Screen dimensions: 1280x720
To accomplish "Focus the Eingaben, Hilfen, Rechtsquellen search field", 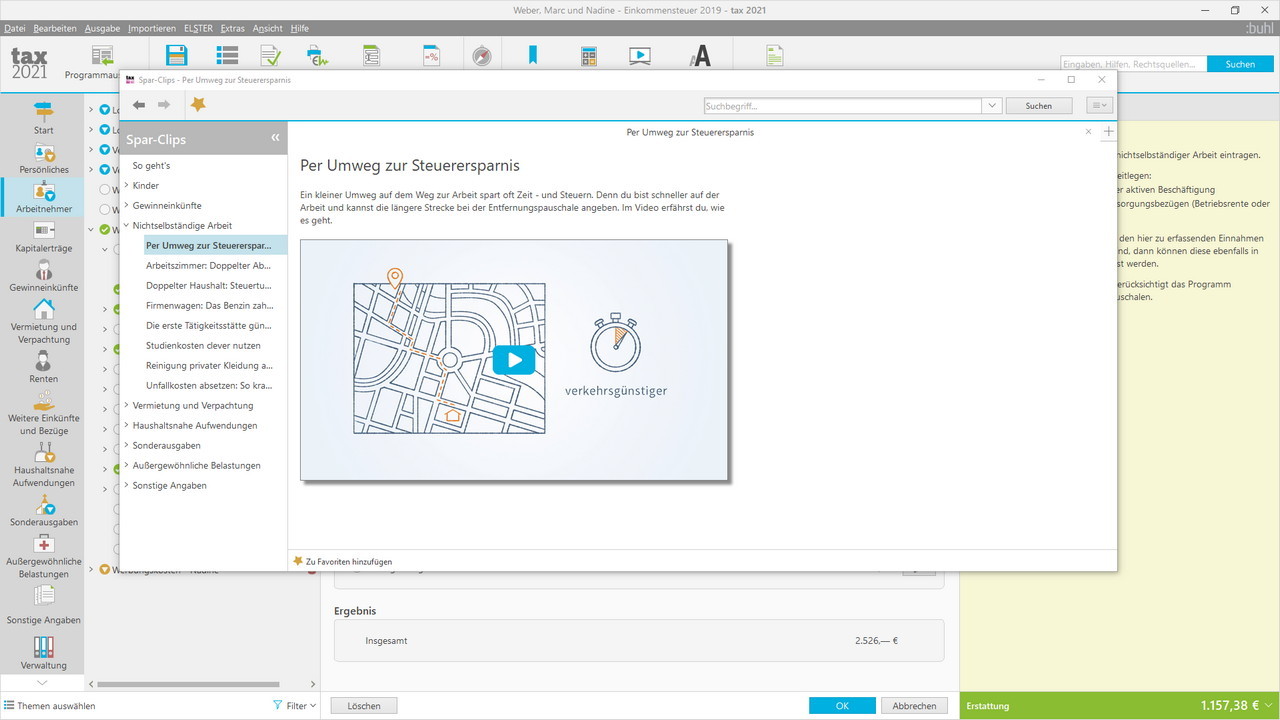I will (x=1134, y=64).
